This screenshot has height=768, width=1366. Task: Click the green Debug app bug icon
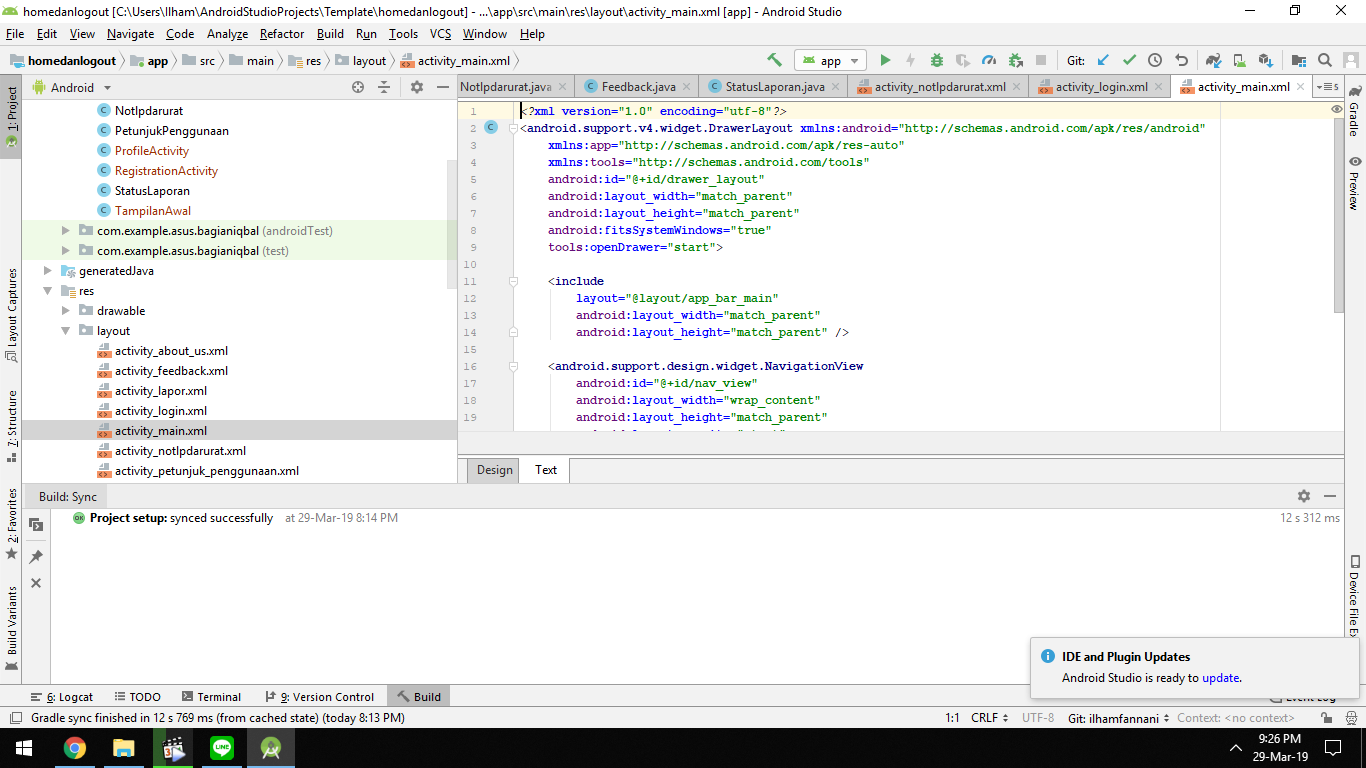pyautogui.click(x=937, y=60)
